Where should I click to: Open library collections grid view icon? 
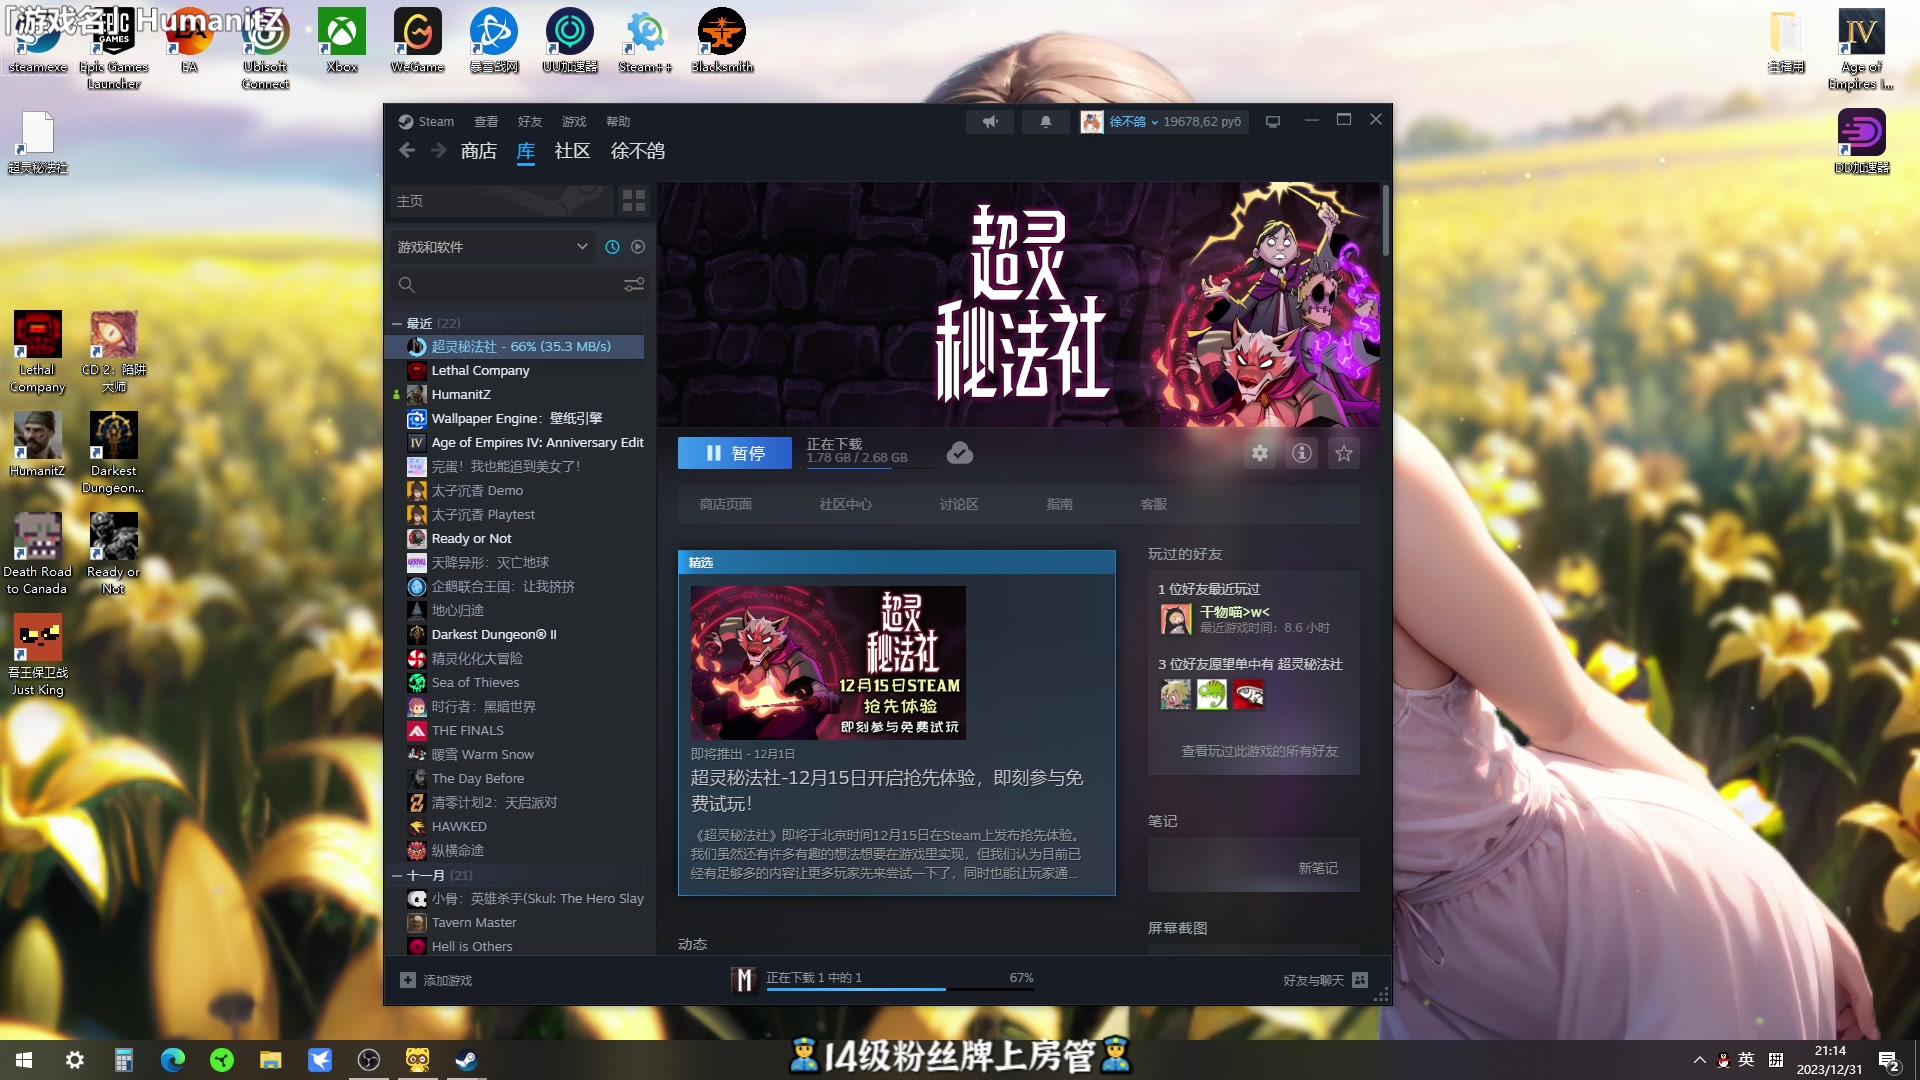[634, 201]
